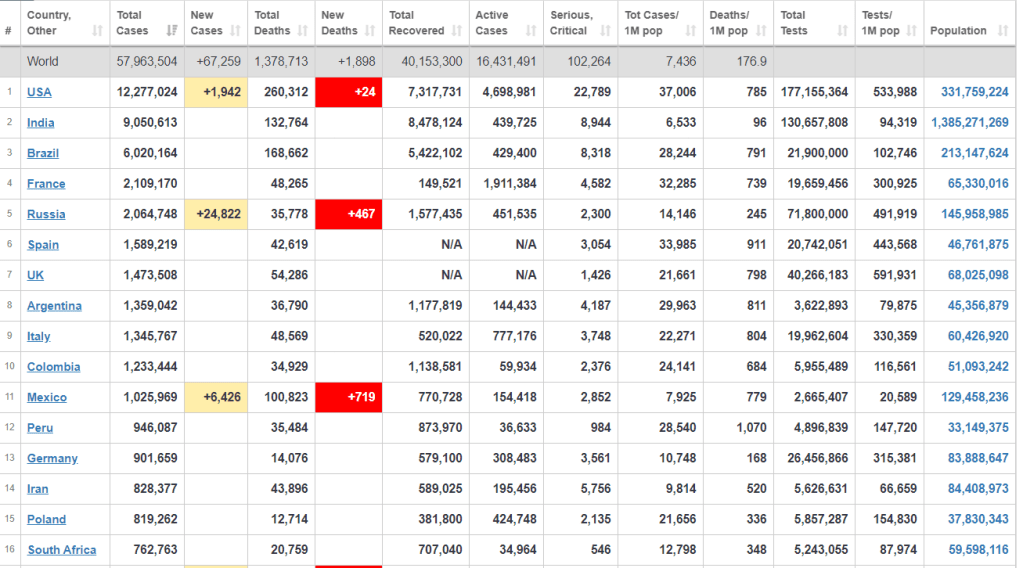Click the Population column sort icon
This screenshot has width=1023, height=568.
(x=1003, y=31)
